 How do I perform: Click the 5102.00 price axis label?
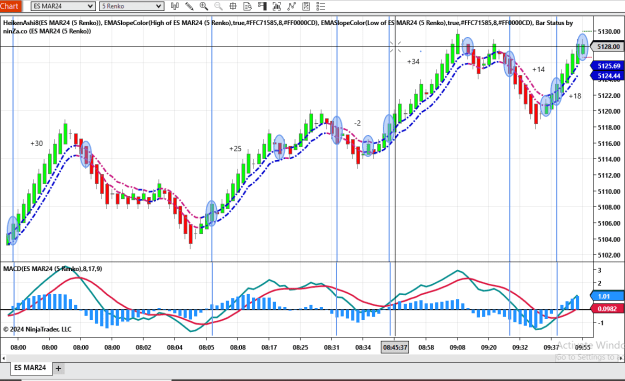click(x=609, y=255)
